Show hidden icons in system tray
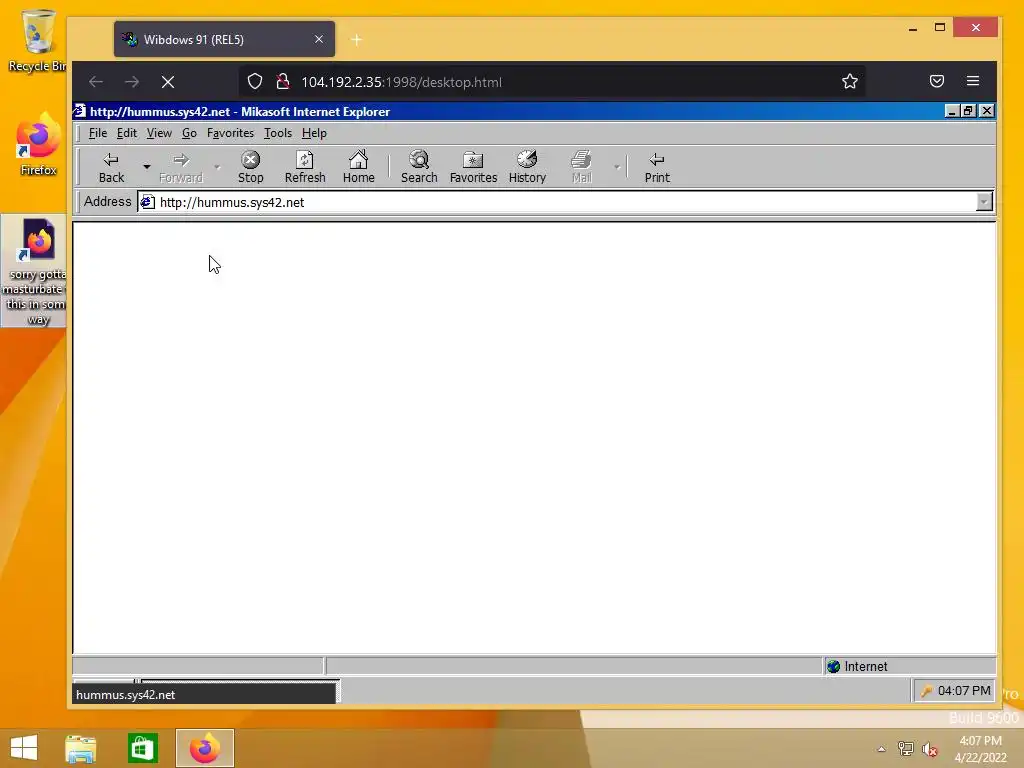The width and height of the screenshot is (1024, 768). coord(881,749)
